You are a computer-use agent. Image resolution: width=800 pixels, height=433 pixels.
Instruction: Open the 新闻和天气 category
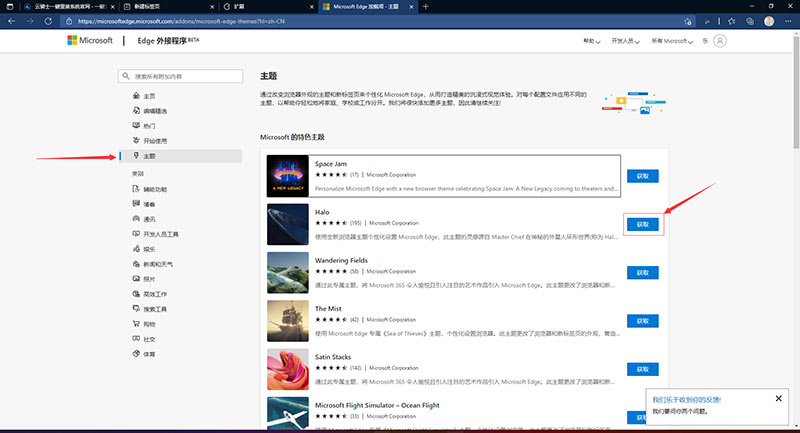[x=153, y=264]
